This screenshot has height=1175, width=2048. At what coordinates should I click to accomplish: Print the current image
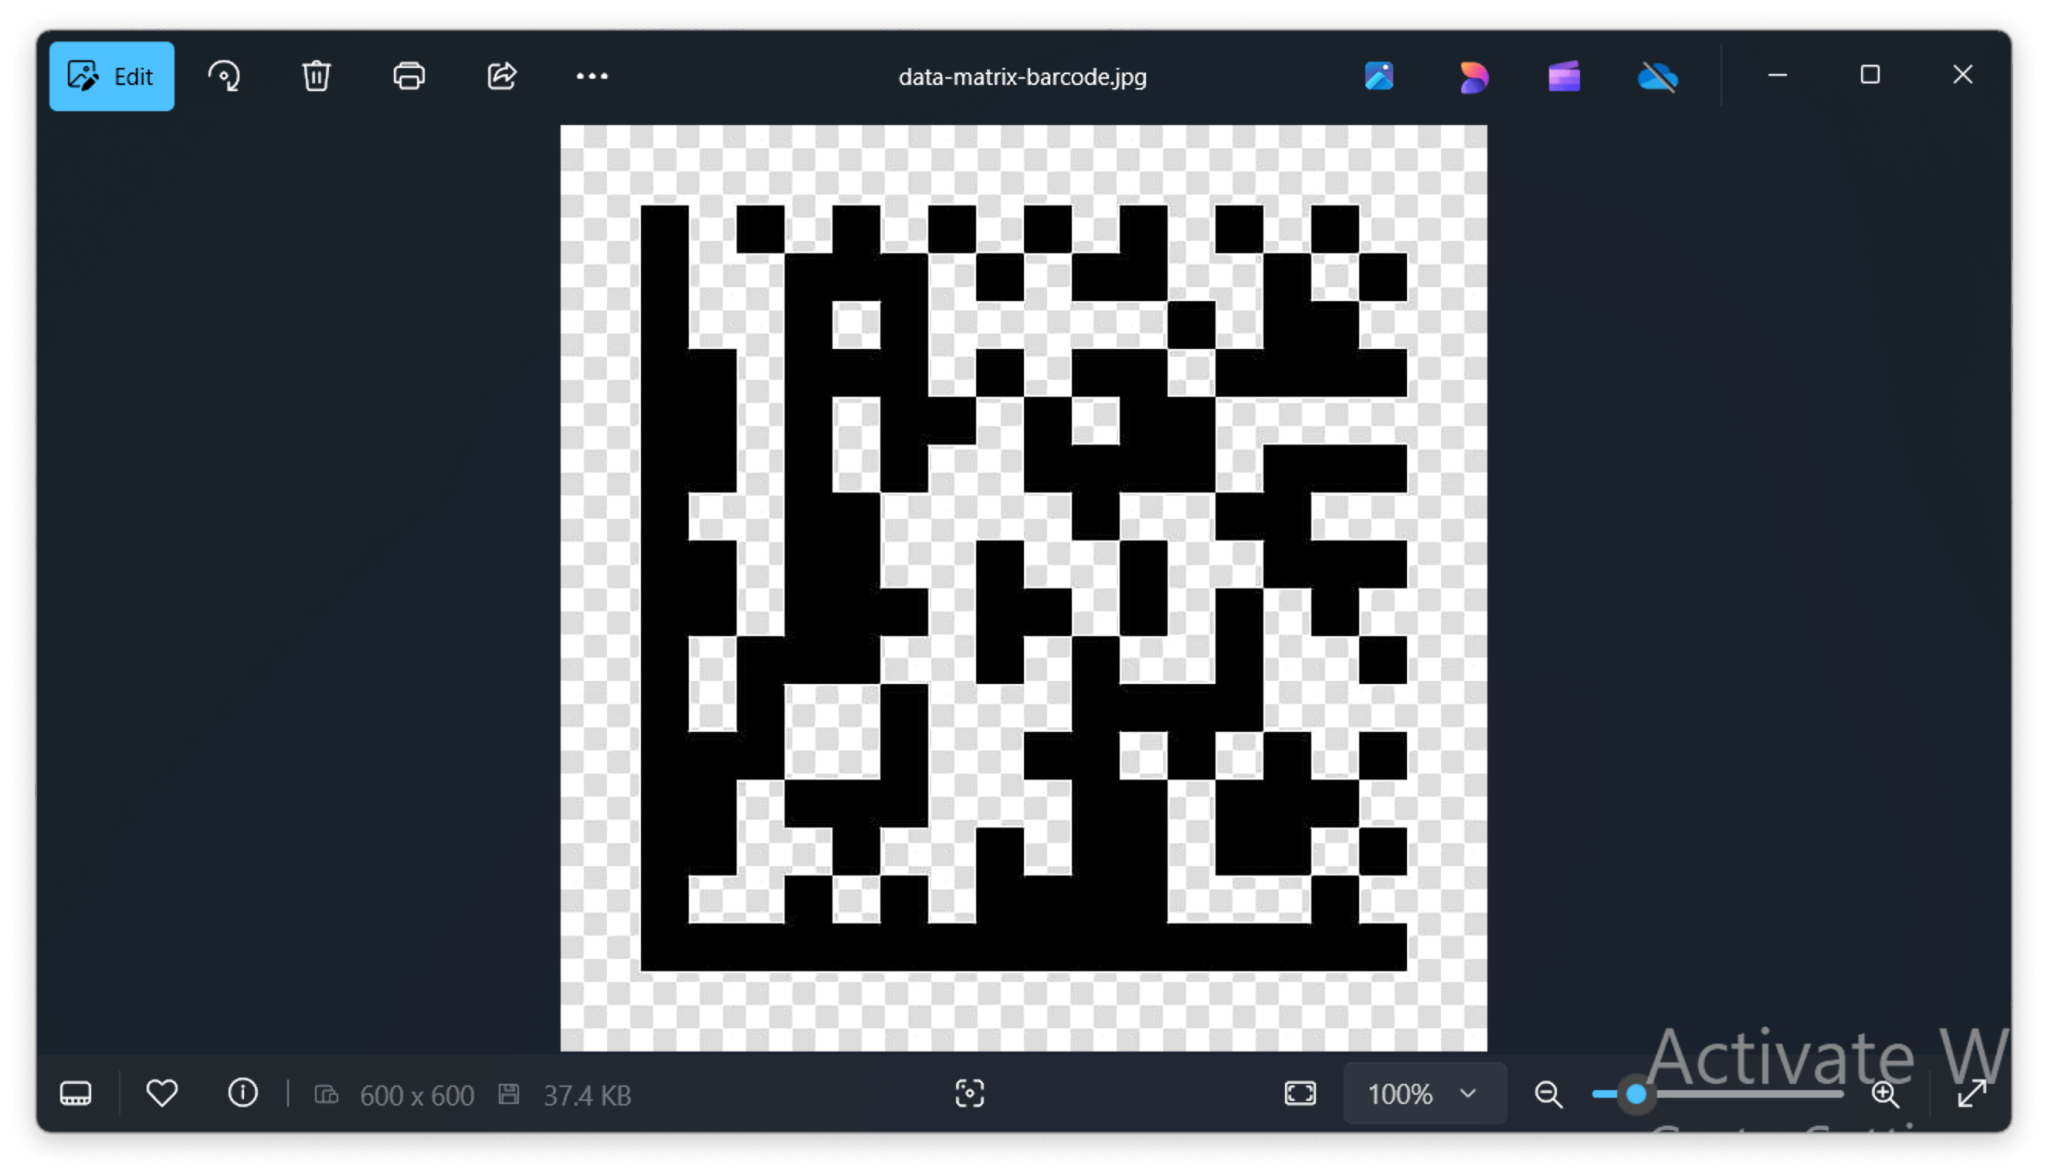click(409, 75)
